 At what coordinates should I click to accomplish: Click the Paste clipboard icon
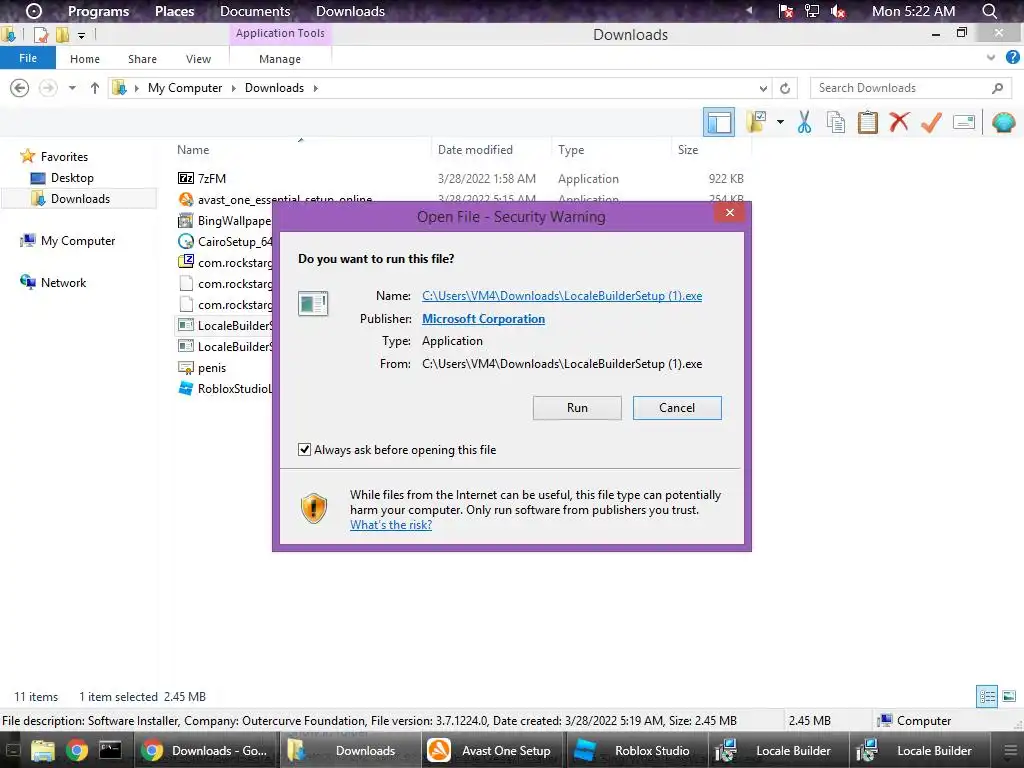867,122
